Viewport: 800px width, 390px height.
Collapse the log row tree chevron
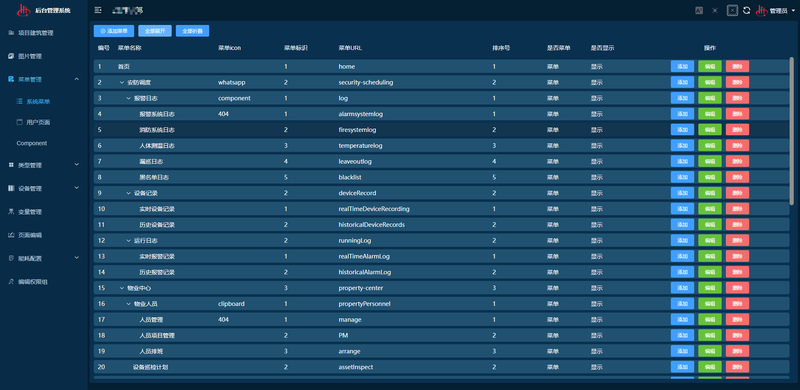coord(129,98)
